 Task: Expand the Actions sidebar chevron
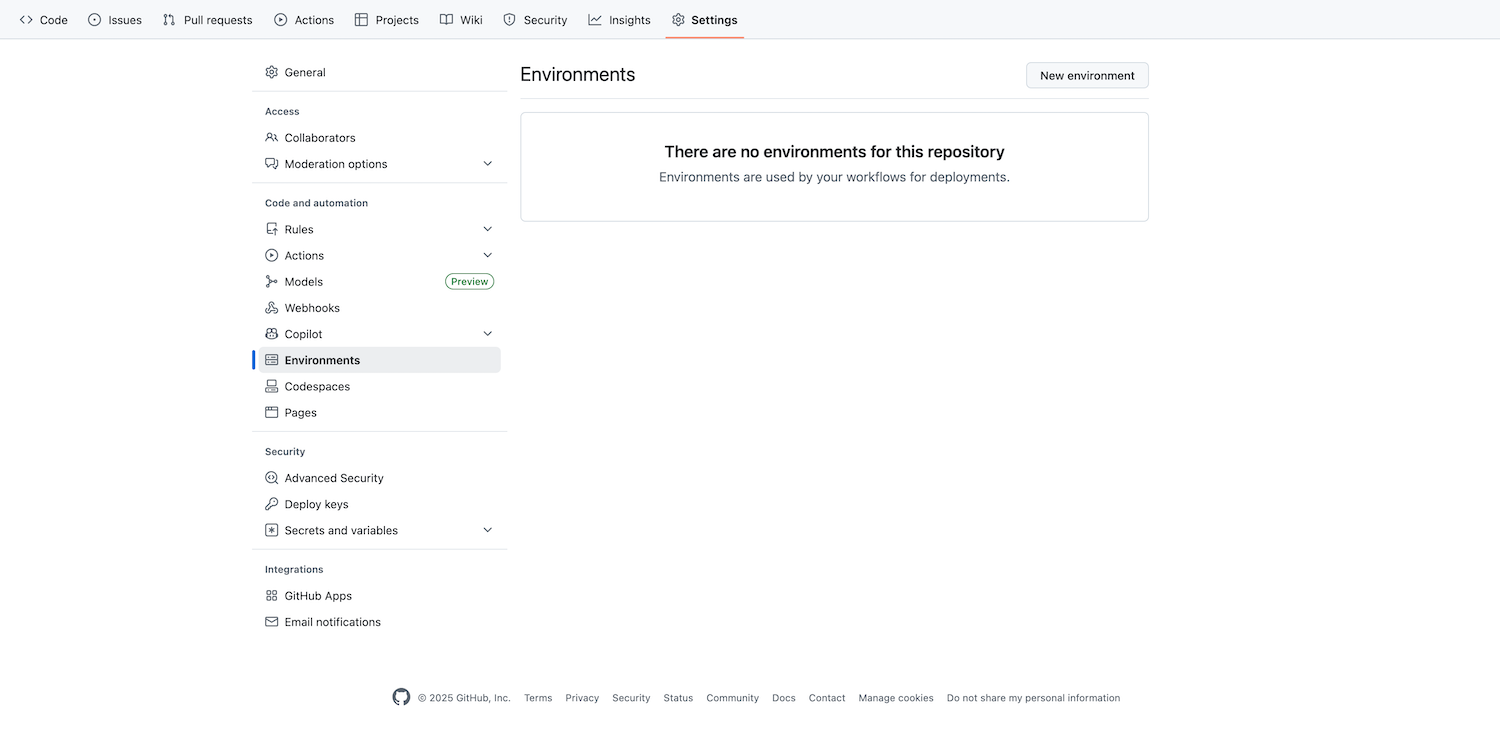[488, 255]
